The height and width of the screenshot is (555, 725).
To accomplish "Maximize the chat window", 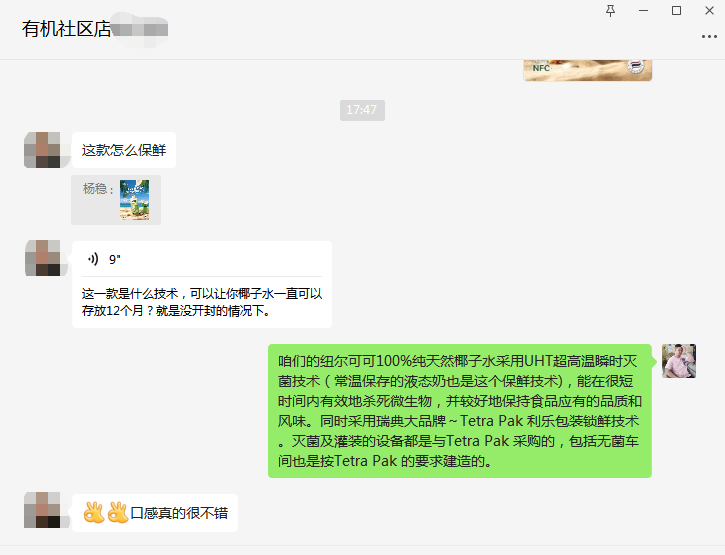I will (676, 10).
